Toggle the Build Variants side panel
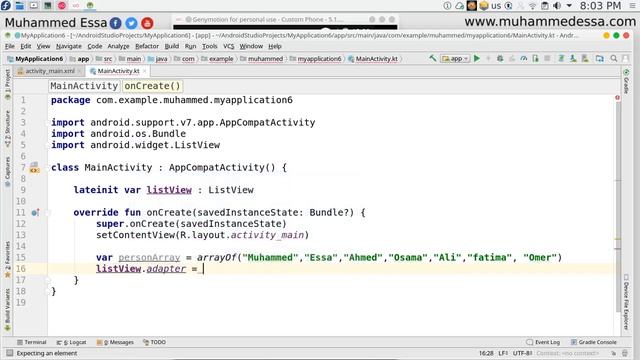Screen dimensions: 640x360 tap(7, 309)
